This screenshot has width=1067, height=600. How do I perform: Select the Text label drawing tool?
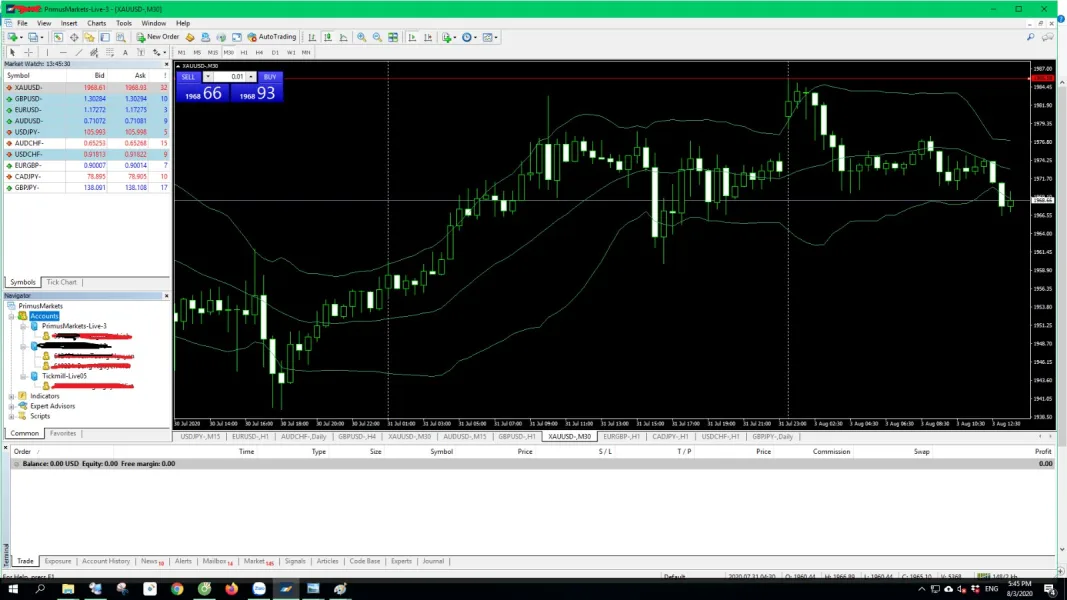click(125, 52)
